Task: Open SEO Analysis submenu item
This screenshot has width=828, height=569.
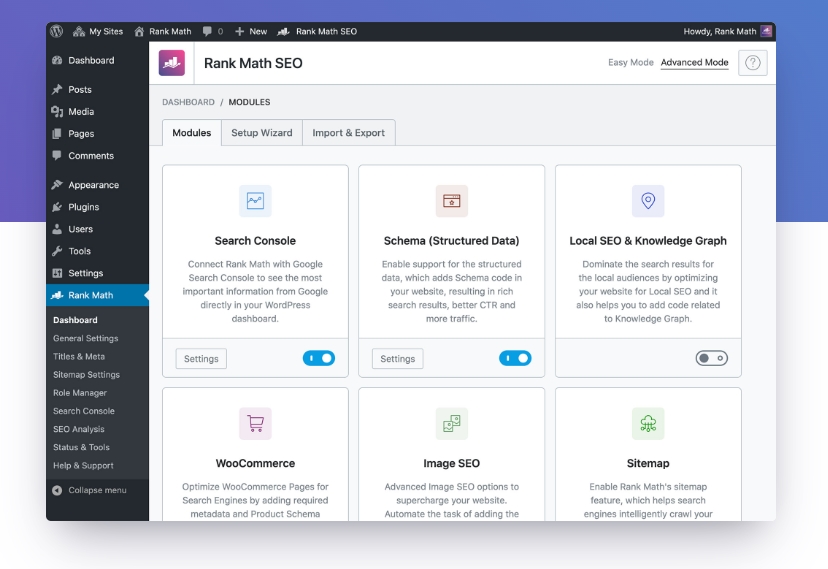Action: [79, 429]
